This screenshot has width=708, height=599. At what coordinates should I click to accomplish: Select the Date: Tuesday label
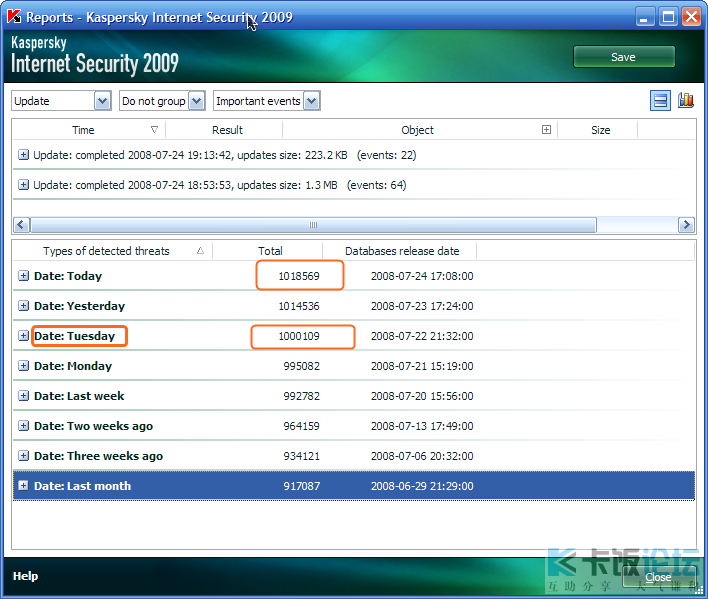click(75, 336)
